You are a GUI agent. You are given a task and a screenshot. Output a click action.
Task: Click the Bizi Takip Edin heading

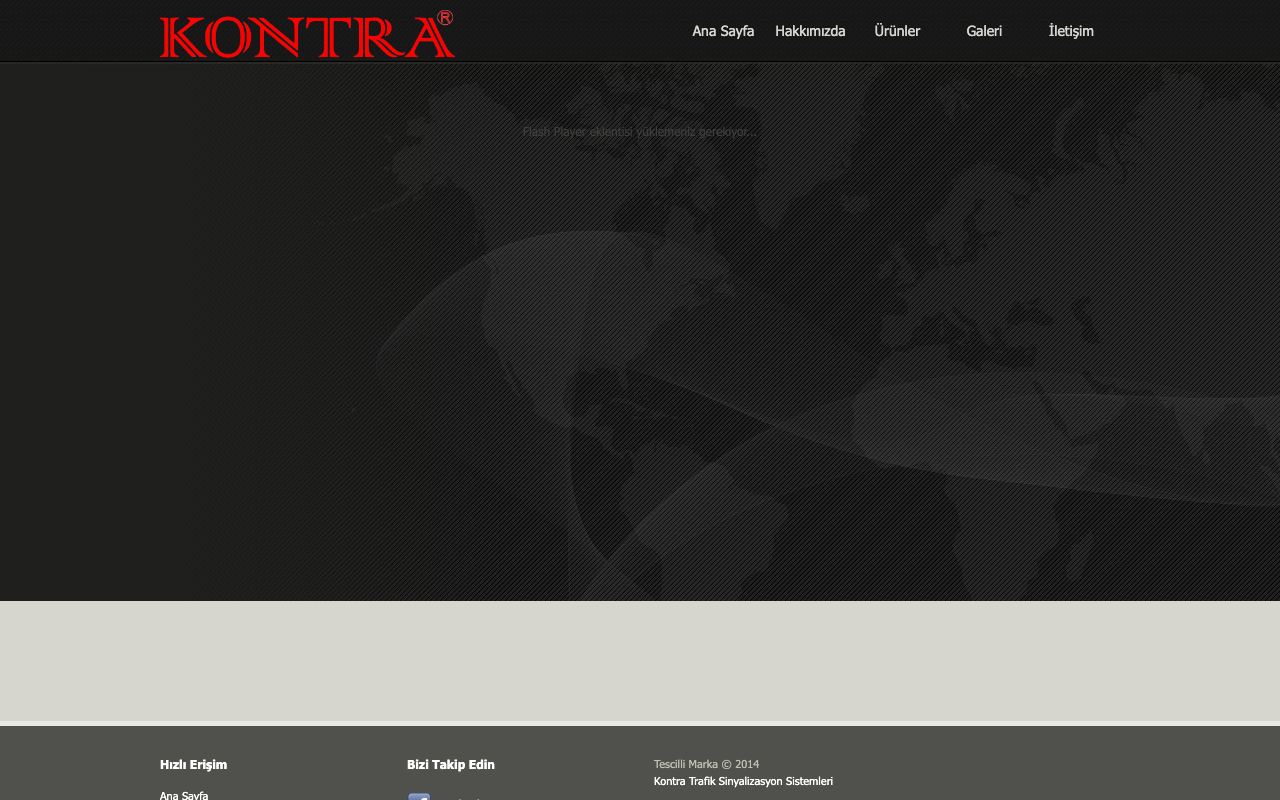tap(451, 765)
